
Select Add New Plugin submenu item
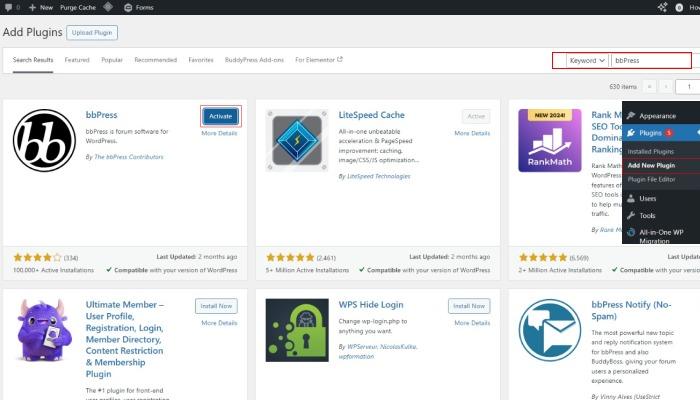(651, 165)
